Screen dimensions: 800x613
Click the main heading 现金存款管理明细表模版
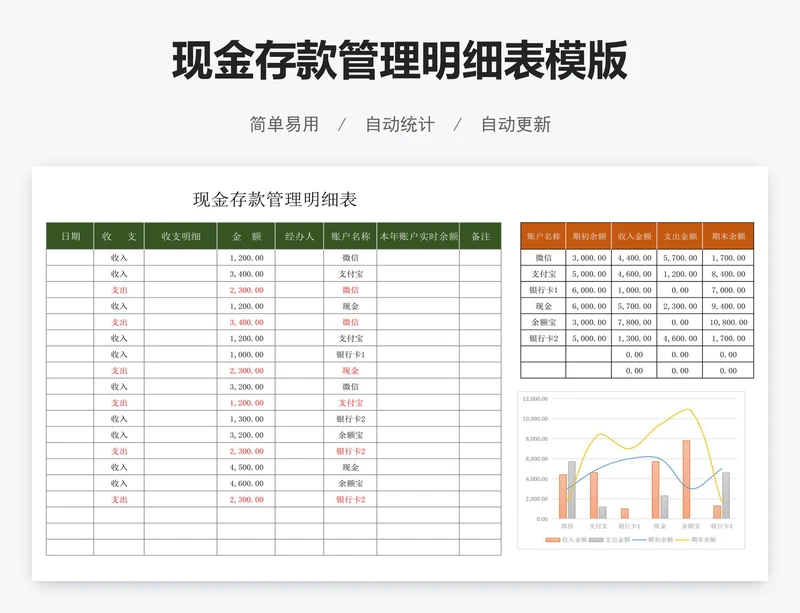tap(399, 61)
